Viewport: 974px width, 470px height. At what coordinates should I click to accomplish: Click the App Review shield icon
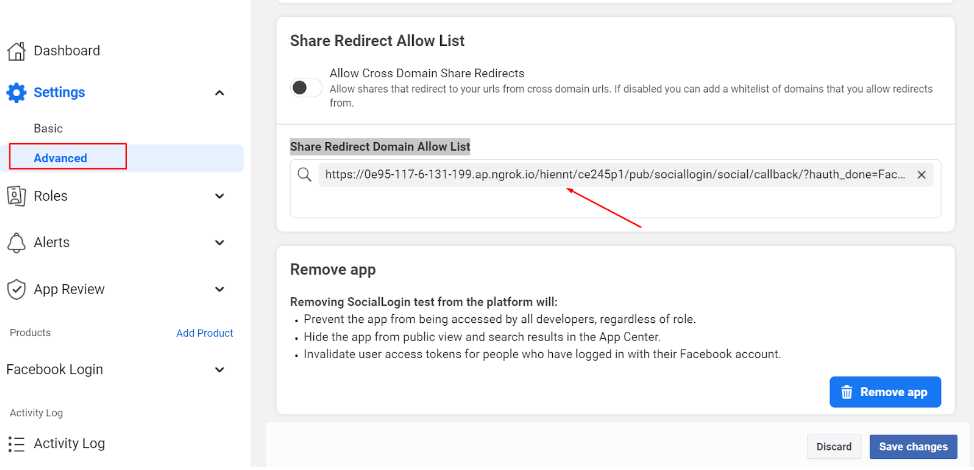pos(16,290)
